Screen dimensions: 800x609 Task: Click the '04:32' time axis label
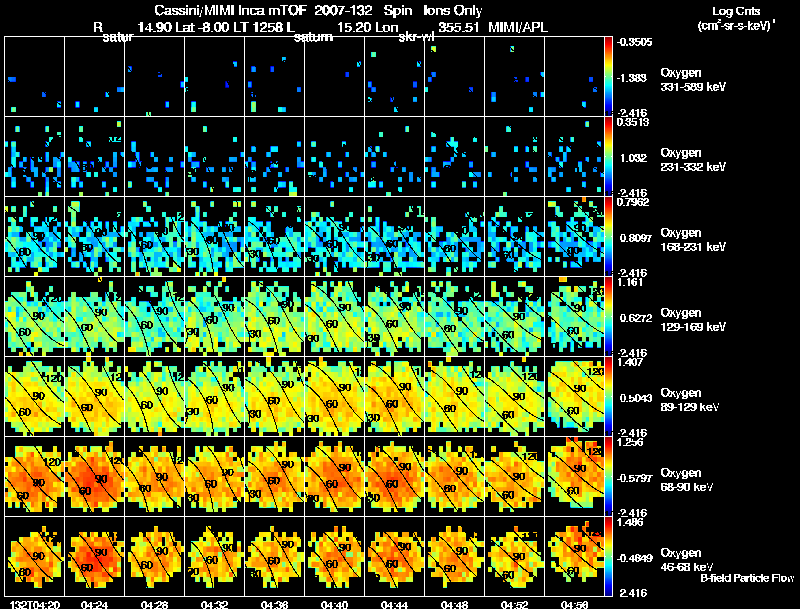[214, 604]
